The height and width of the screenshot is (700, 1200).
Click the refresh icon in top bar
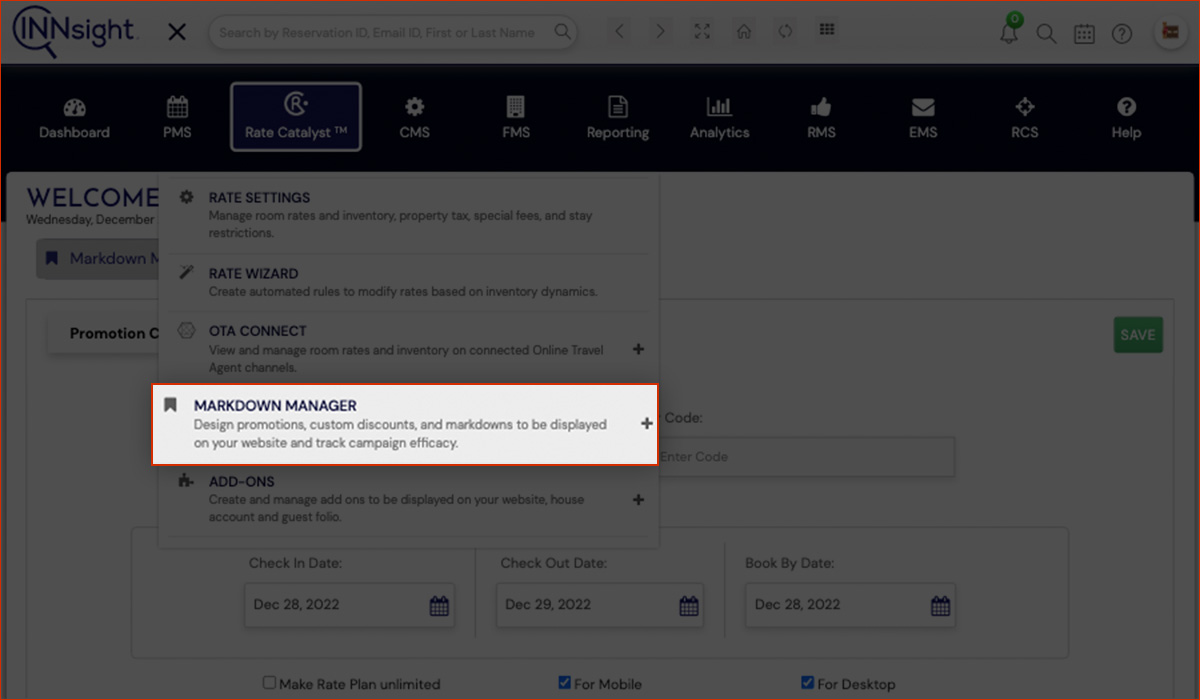pyautogui.click(x=785, y=32)
